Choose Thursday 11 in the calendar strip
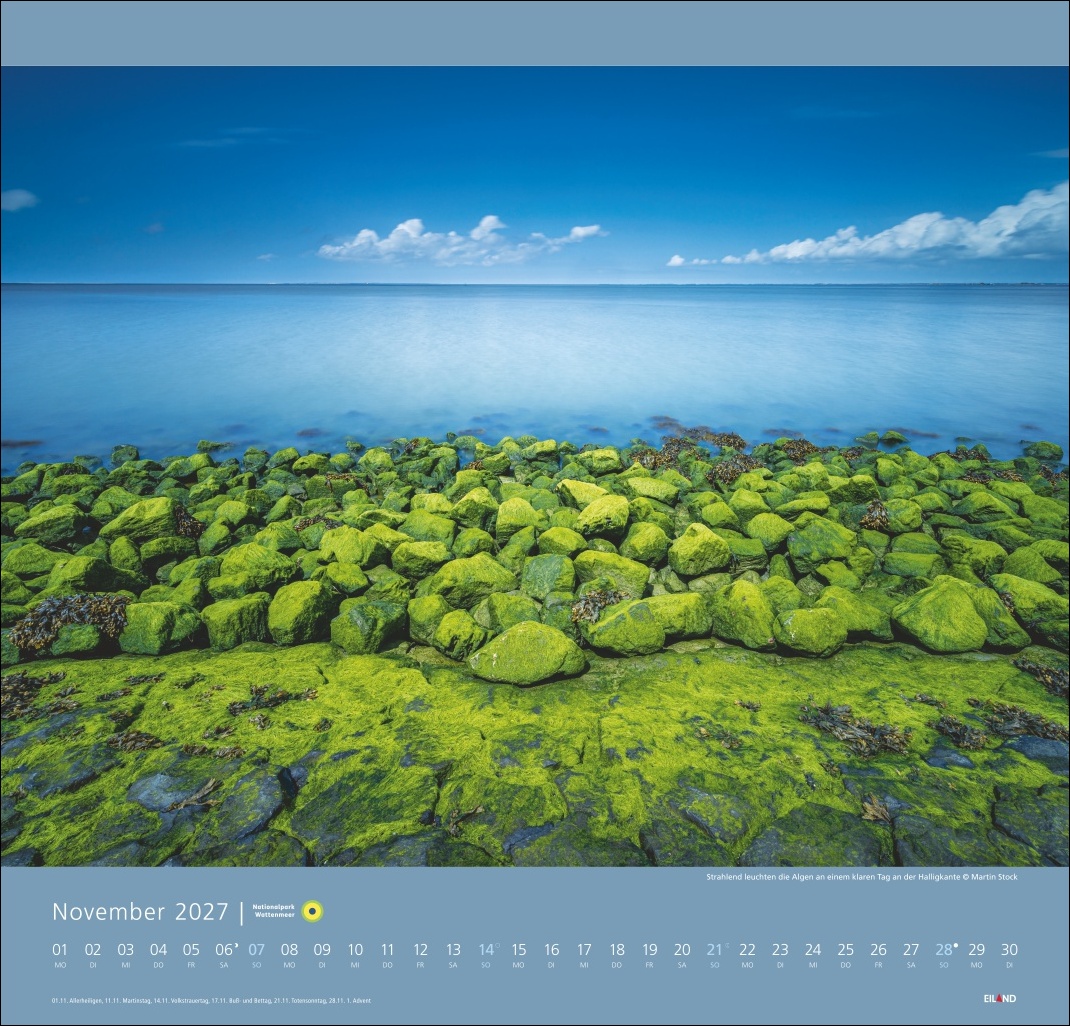Image resolution: width=1070 pixels, height=1026 pixels. (387, 951)
